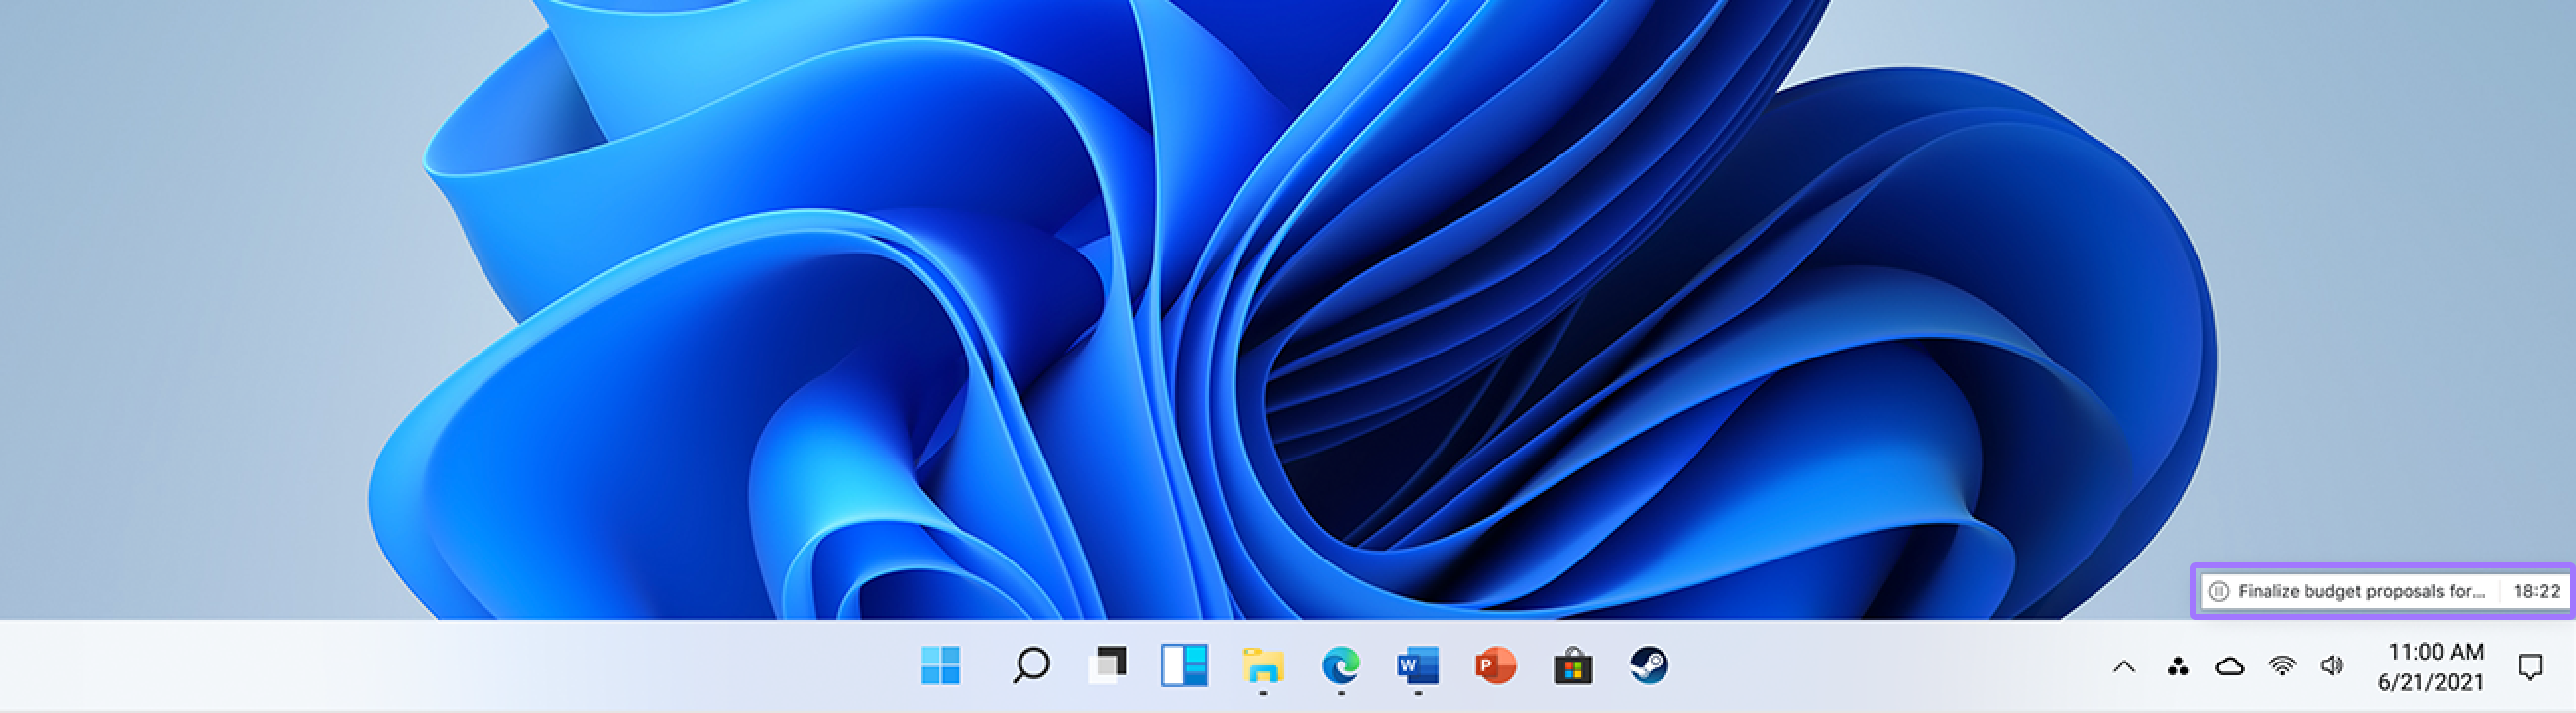This screenshot has height=713, width=2576.
Task: Open Microsoft Edge browser
Action: point(1340,665)
